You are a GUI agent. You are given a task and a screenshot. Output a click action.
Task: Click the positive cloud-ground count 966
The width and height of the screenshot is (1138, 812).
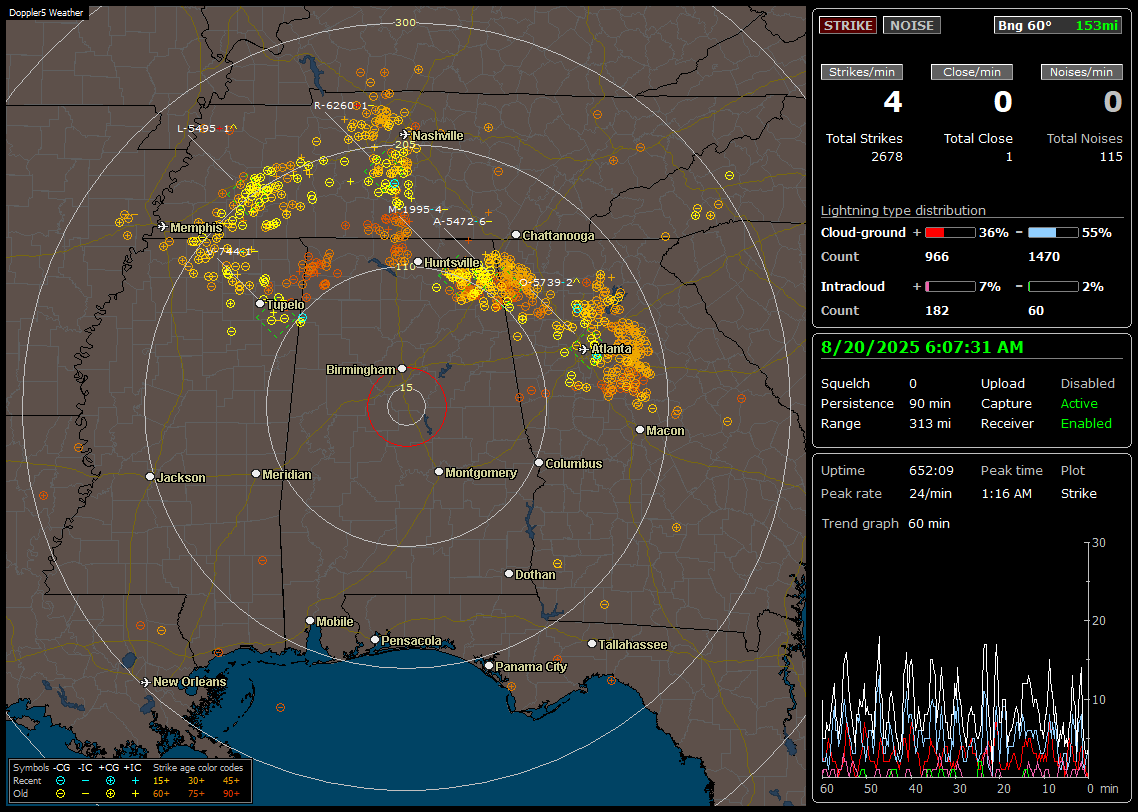pos(937,257)
